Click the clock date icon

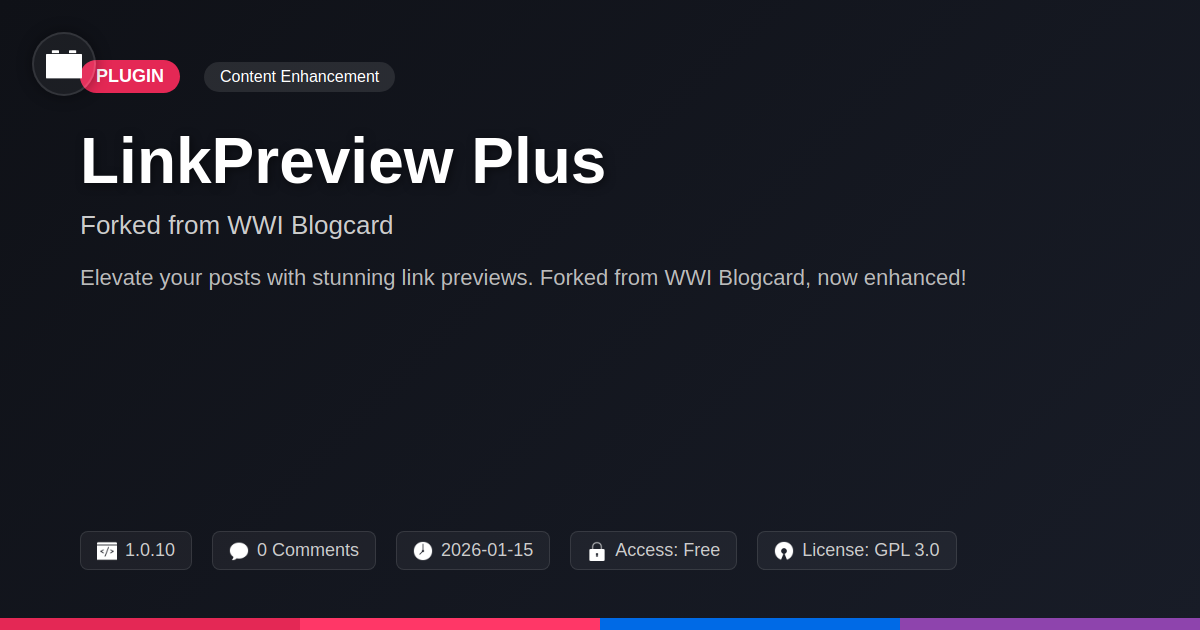[x=423, y=551]
